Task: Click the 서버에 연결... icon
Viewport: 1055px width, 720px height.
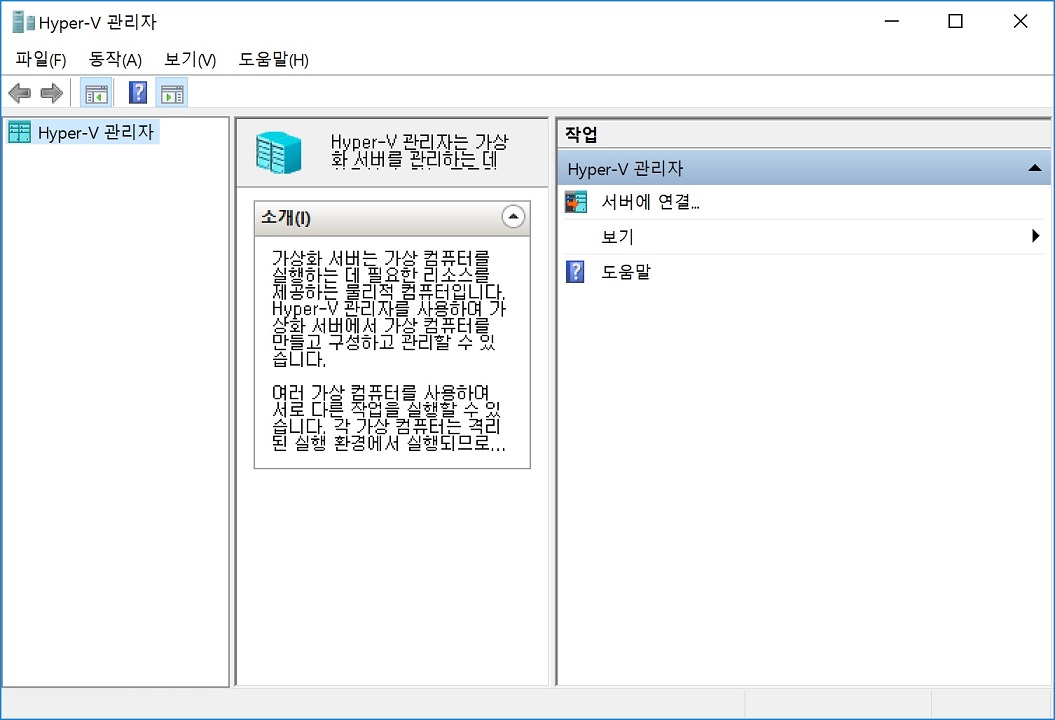Action: click(576, 202)
